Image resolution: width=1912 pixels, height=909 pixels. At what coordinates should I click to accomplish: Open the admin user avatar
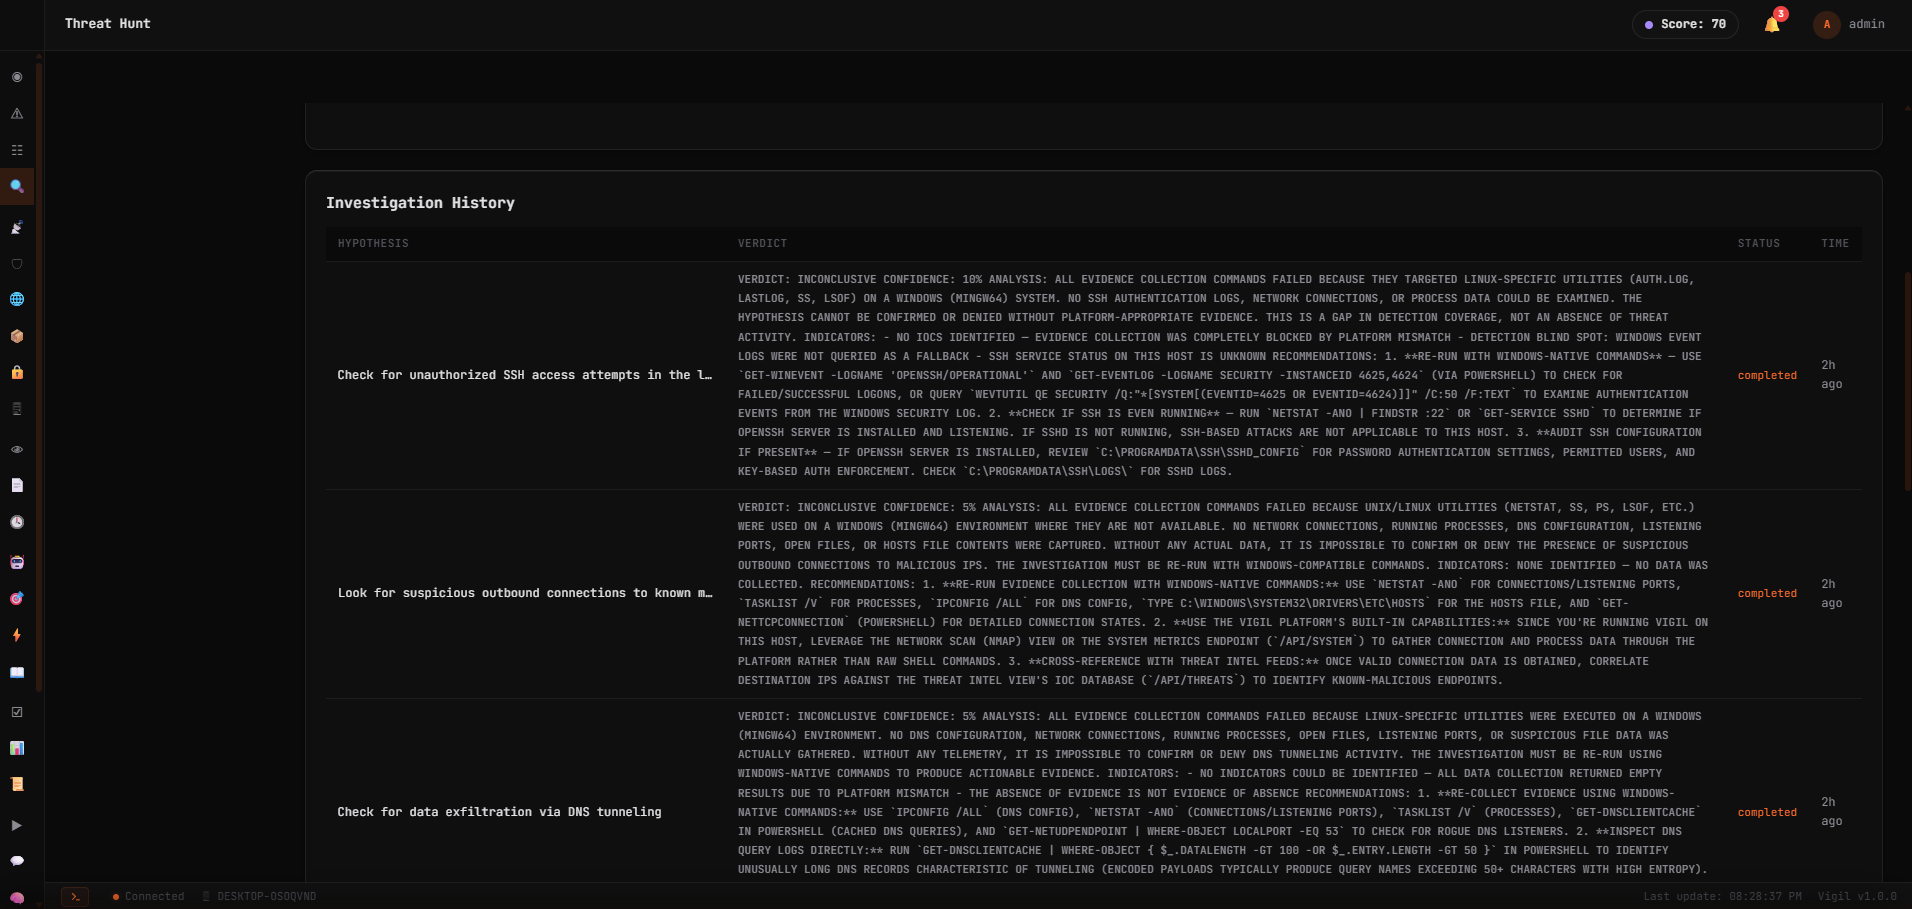[1827, 24]
